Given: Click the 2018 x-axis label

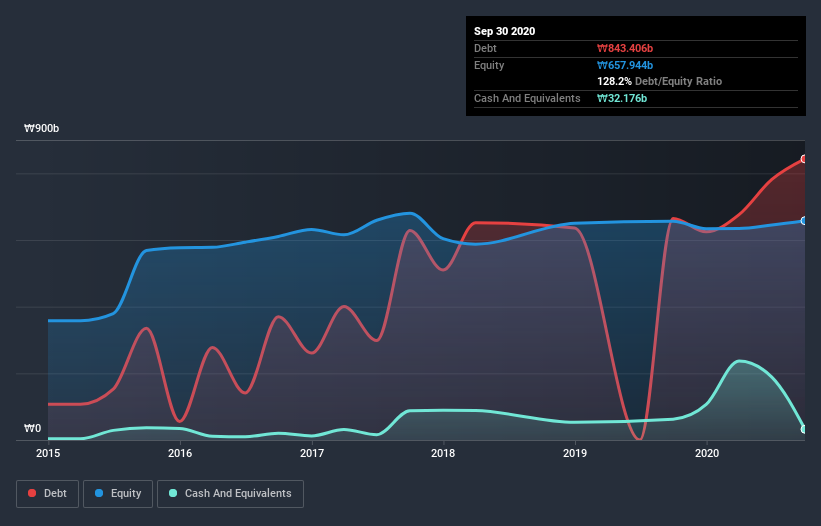Looking at the screenshot, I should point(443,453).
